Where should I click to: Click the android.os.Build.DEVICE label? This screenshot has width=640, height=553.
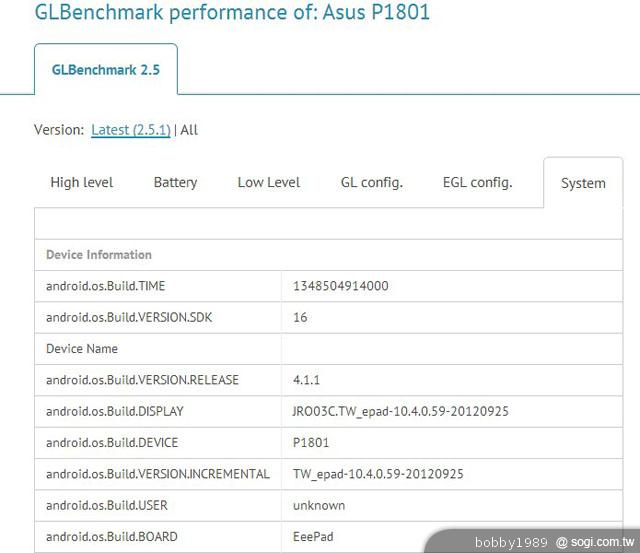pyautogui.click(x=112, y=443)
